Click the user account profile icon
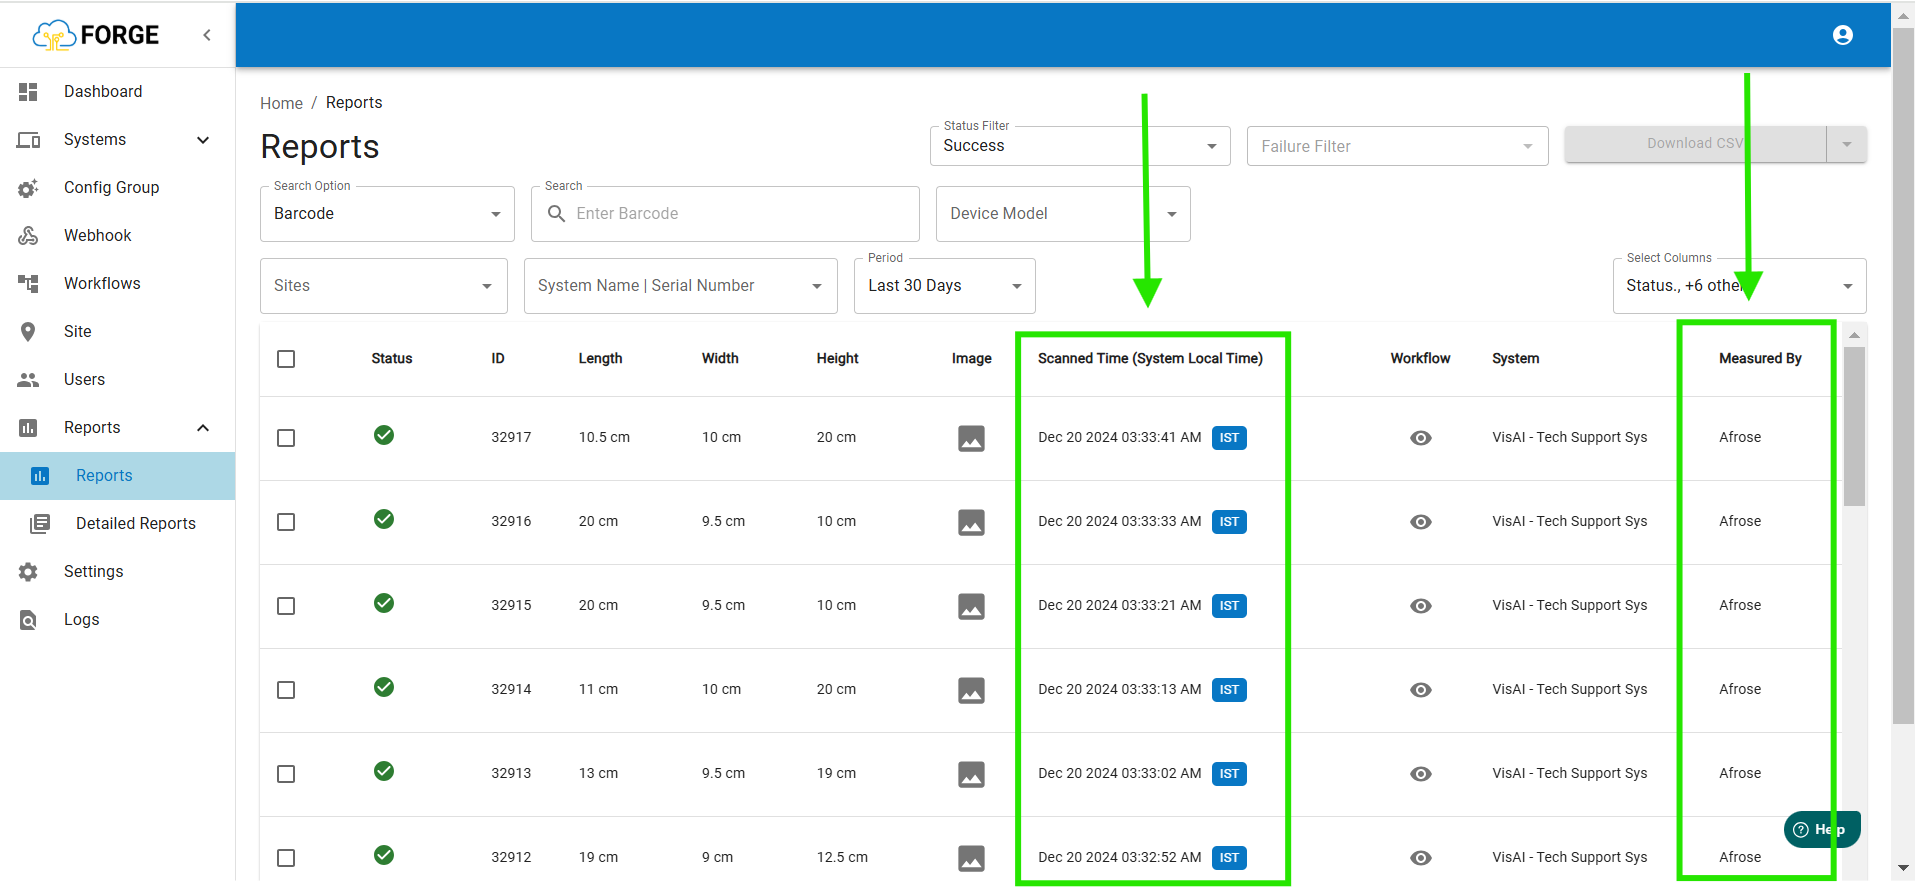 coord(1842,35)
